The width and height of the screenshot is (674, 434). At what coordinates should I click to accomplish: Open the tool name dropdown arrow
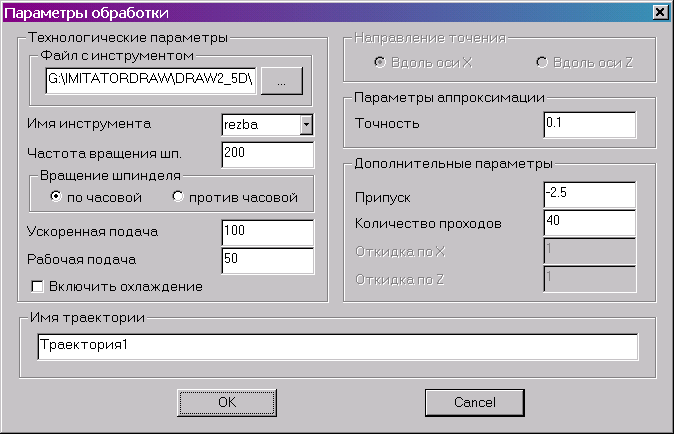click(306, 125)
